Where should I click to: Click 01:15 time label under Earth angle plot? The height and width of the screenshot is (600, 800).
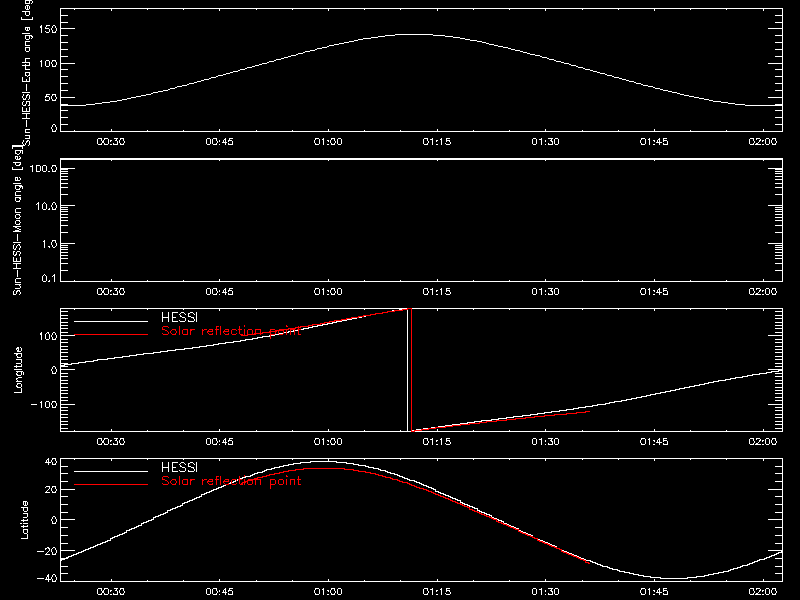[437, 141]
